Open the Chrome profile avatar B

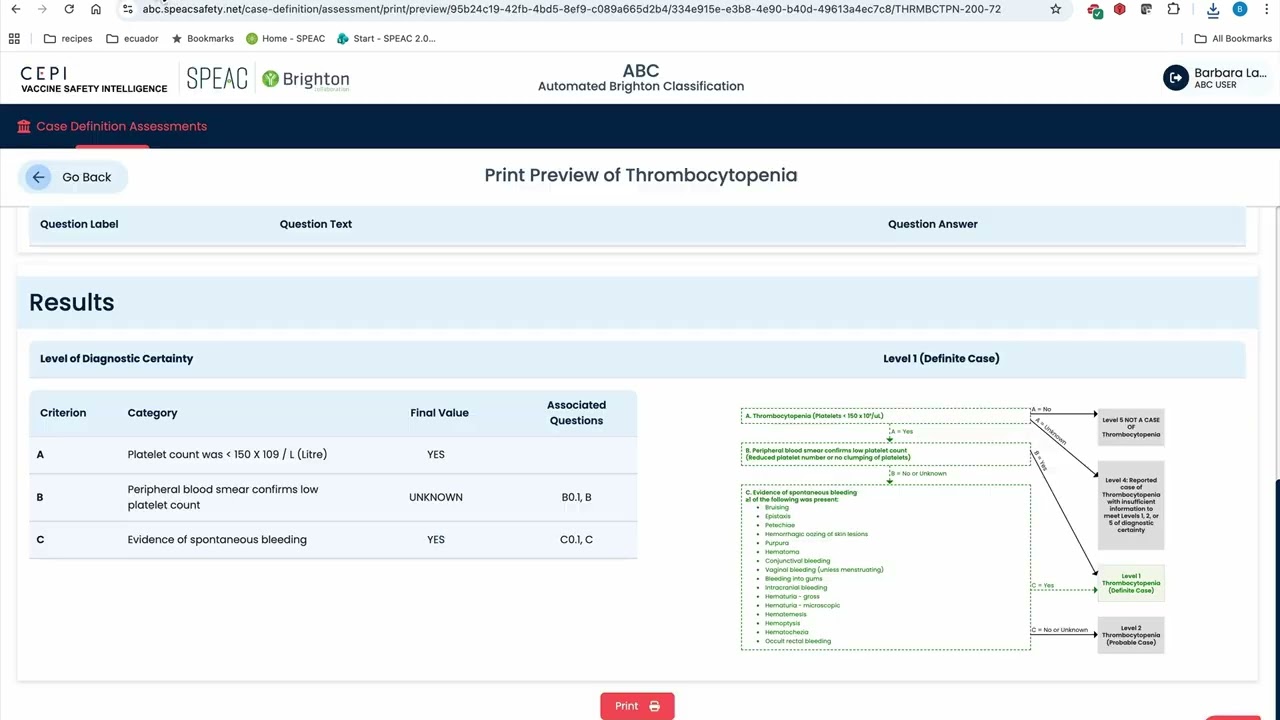point(1240,9)
